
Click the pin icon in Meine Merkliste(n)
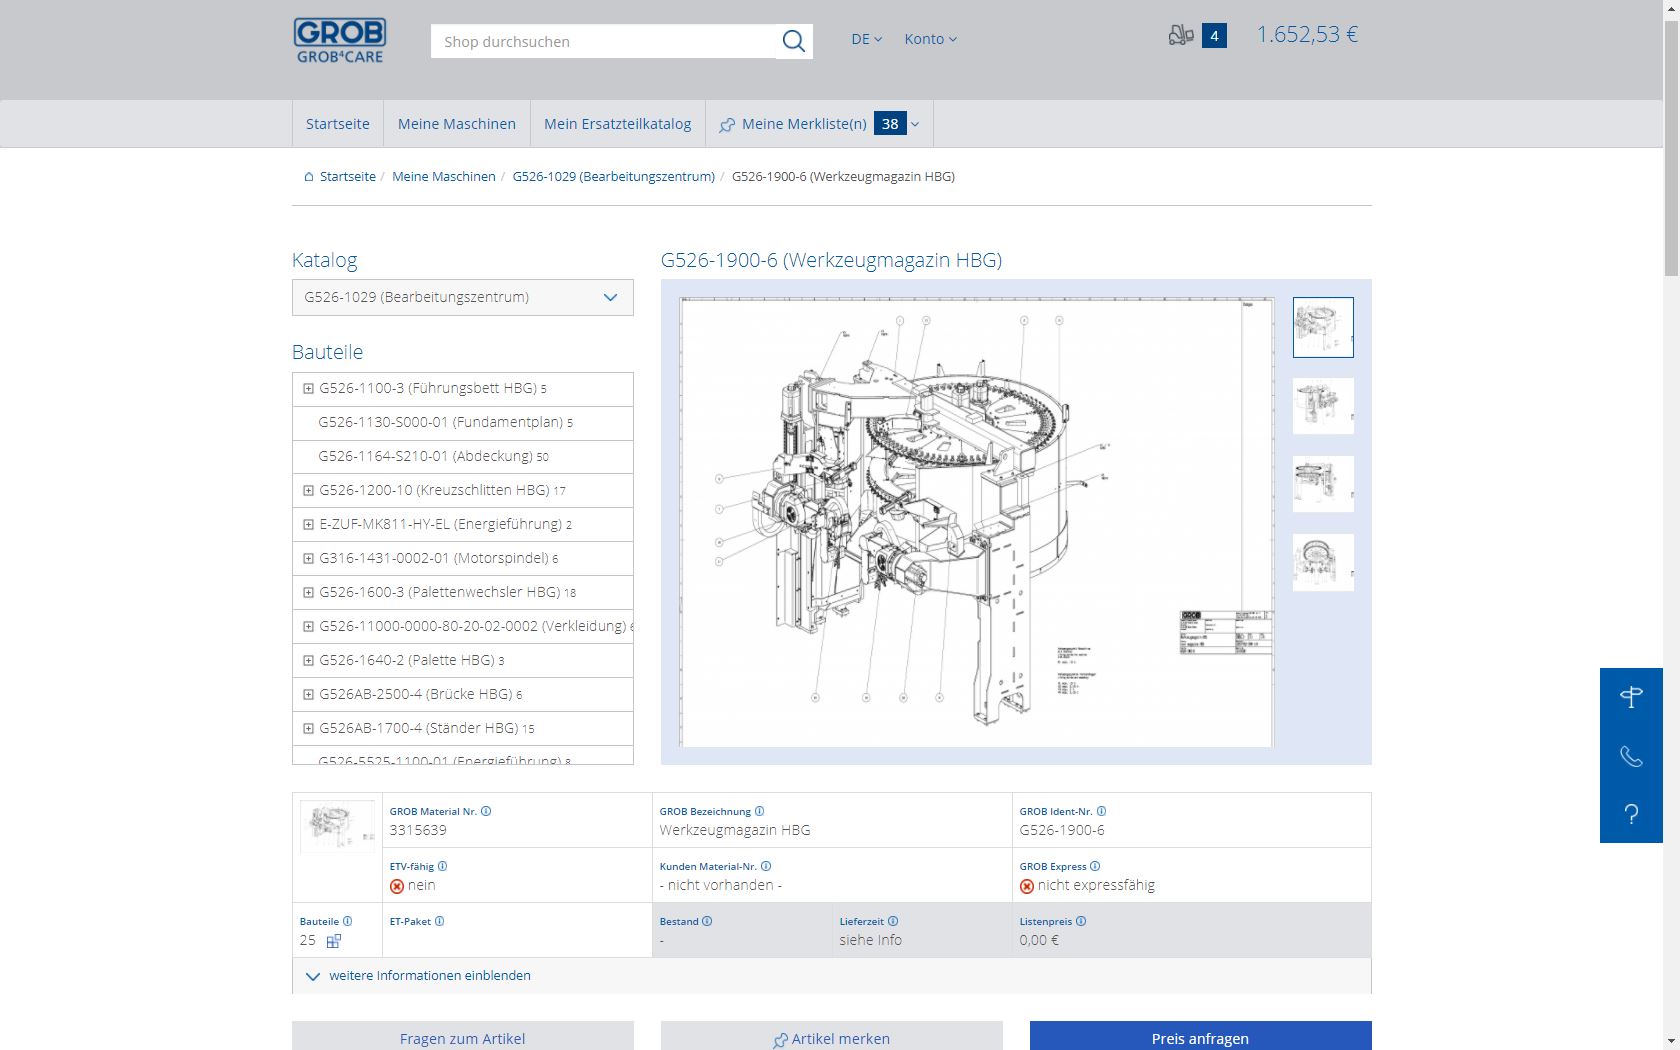[727, 125]
